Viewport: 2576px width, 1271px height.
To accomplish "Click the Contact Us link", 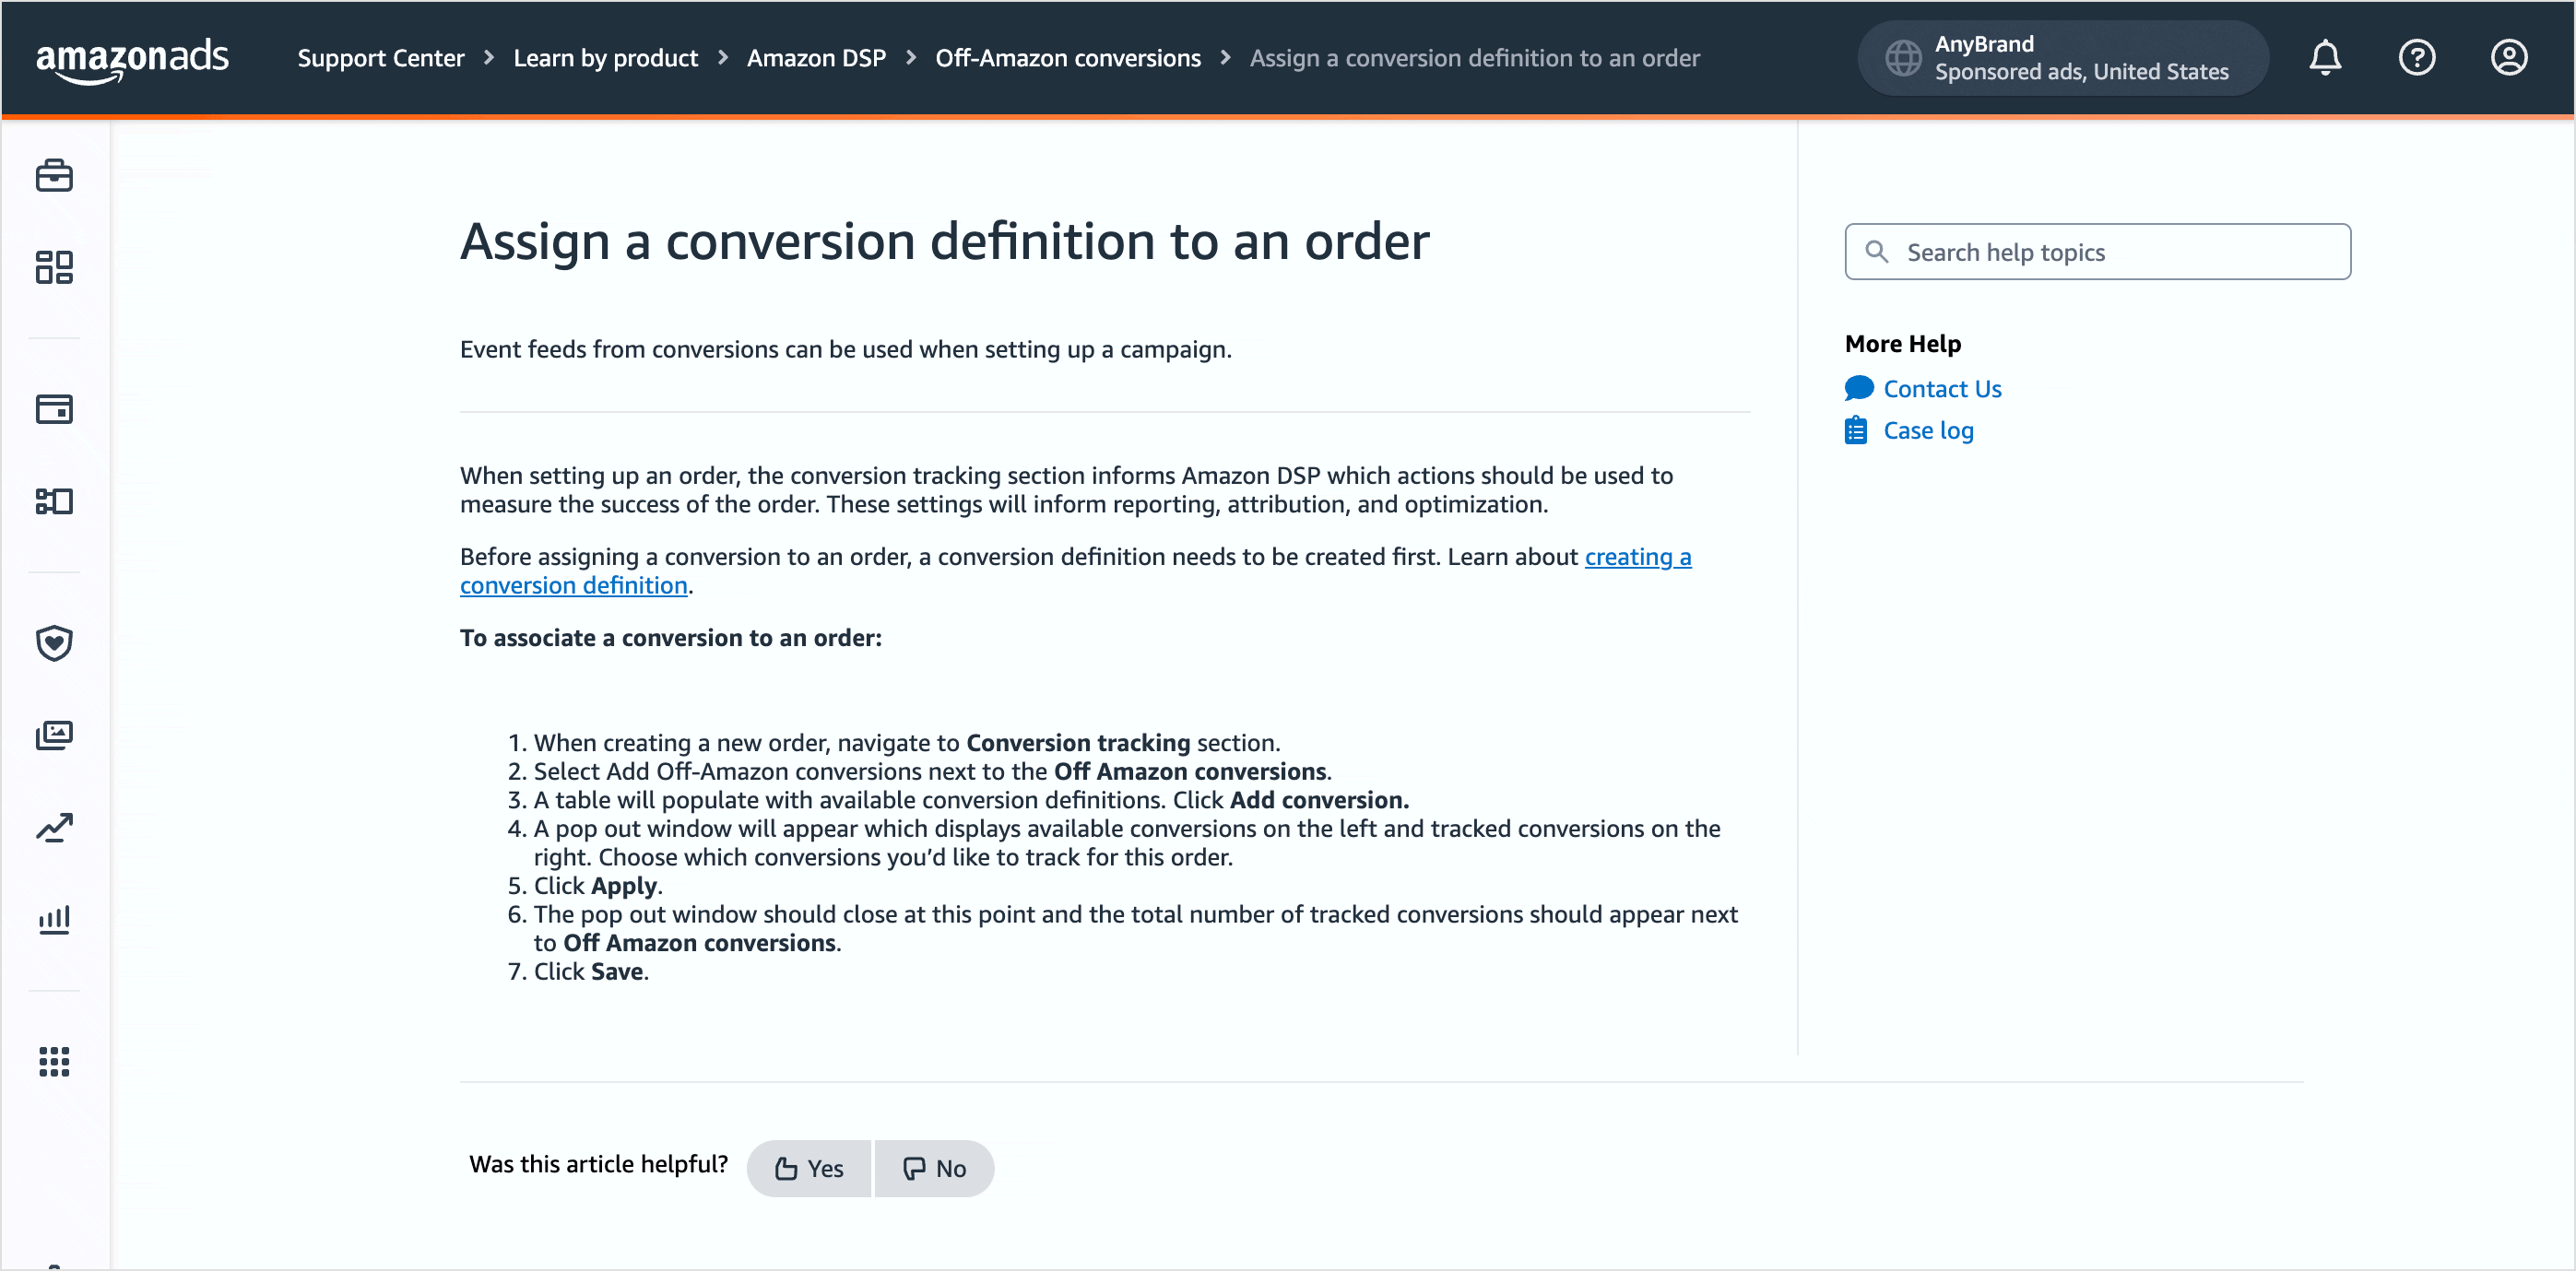I will [x=1942, y=389].
